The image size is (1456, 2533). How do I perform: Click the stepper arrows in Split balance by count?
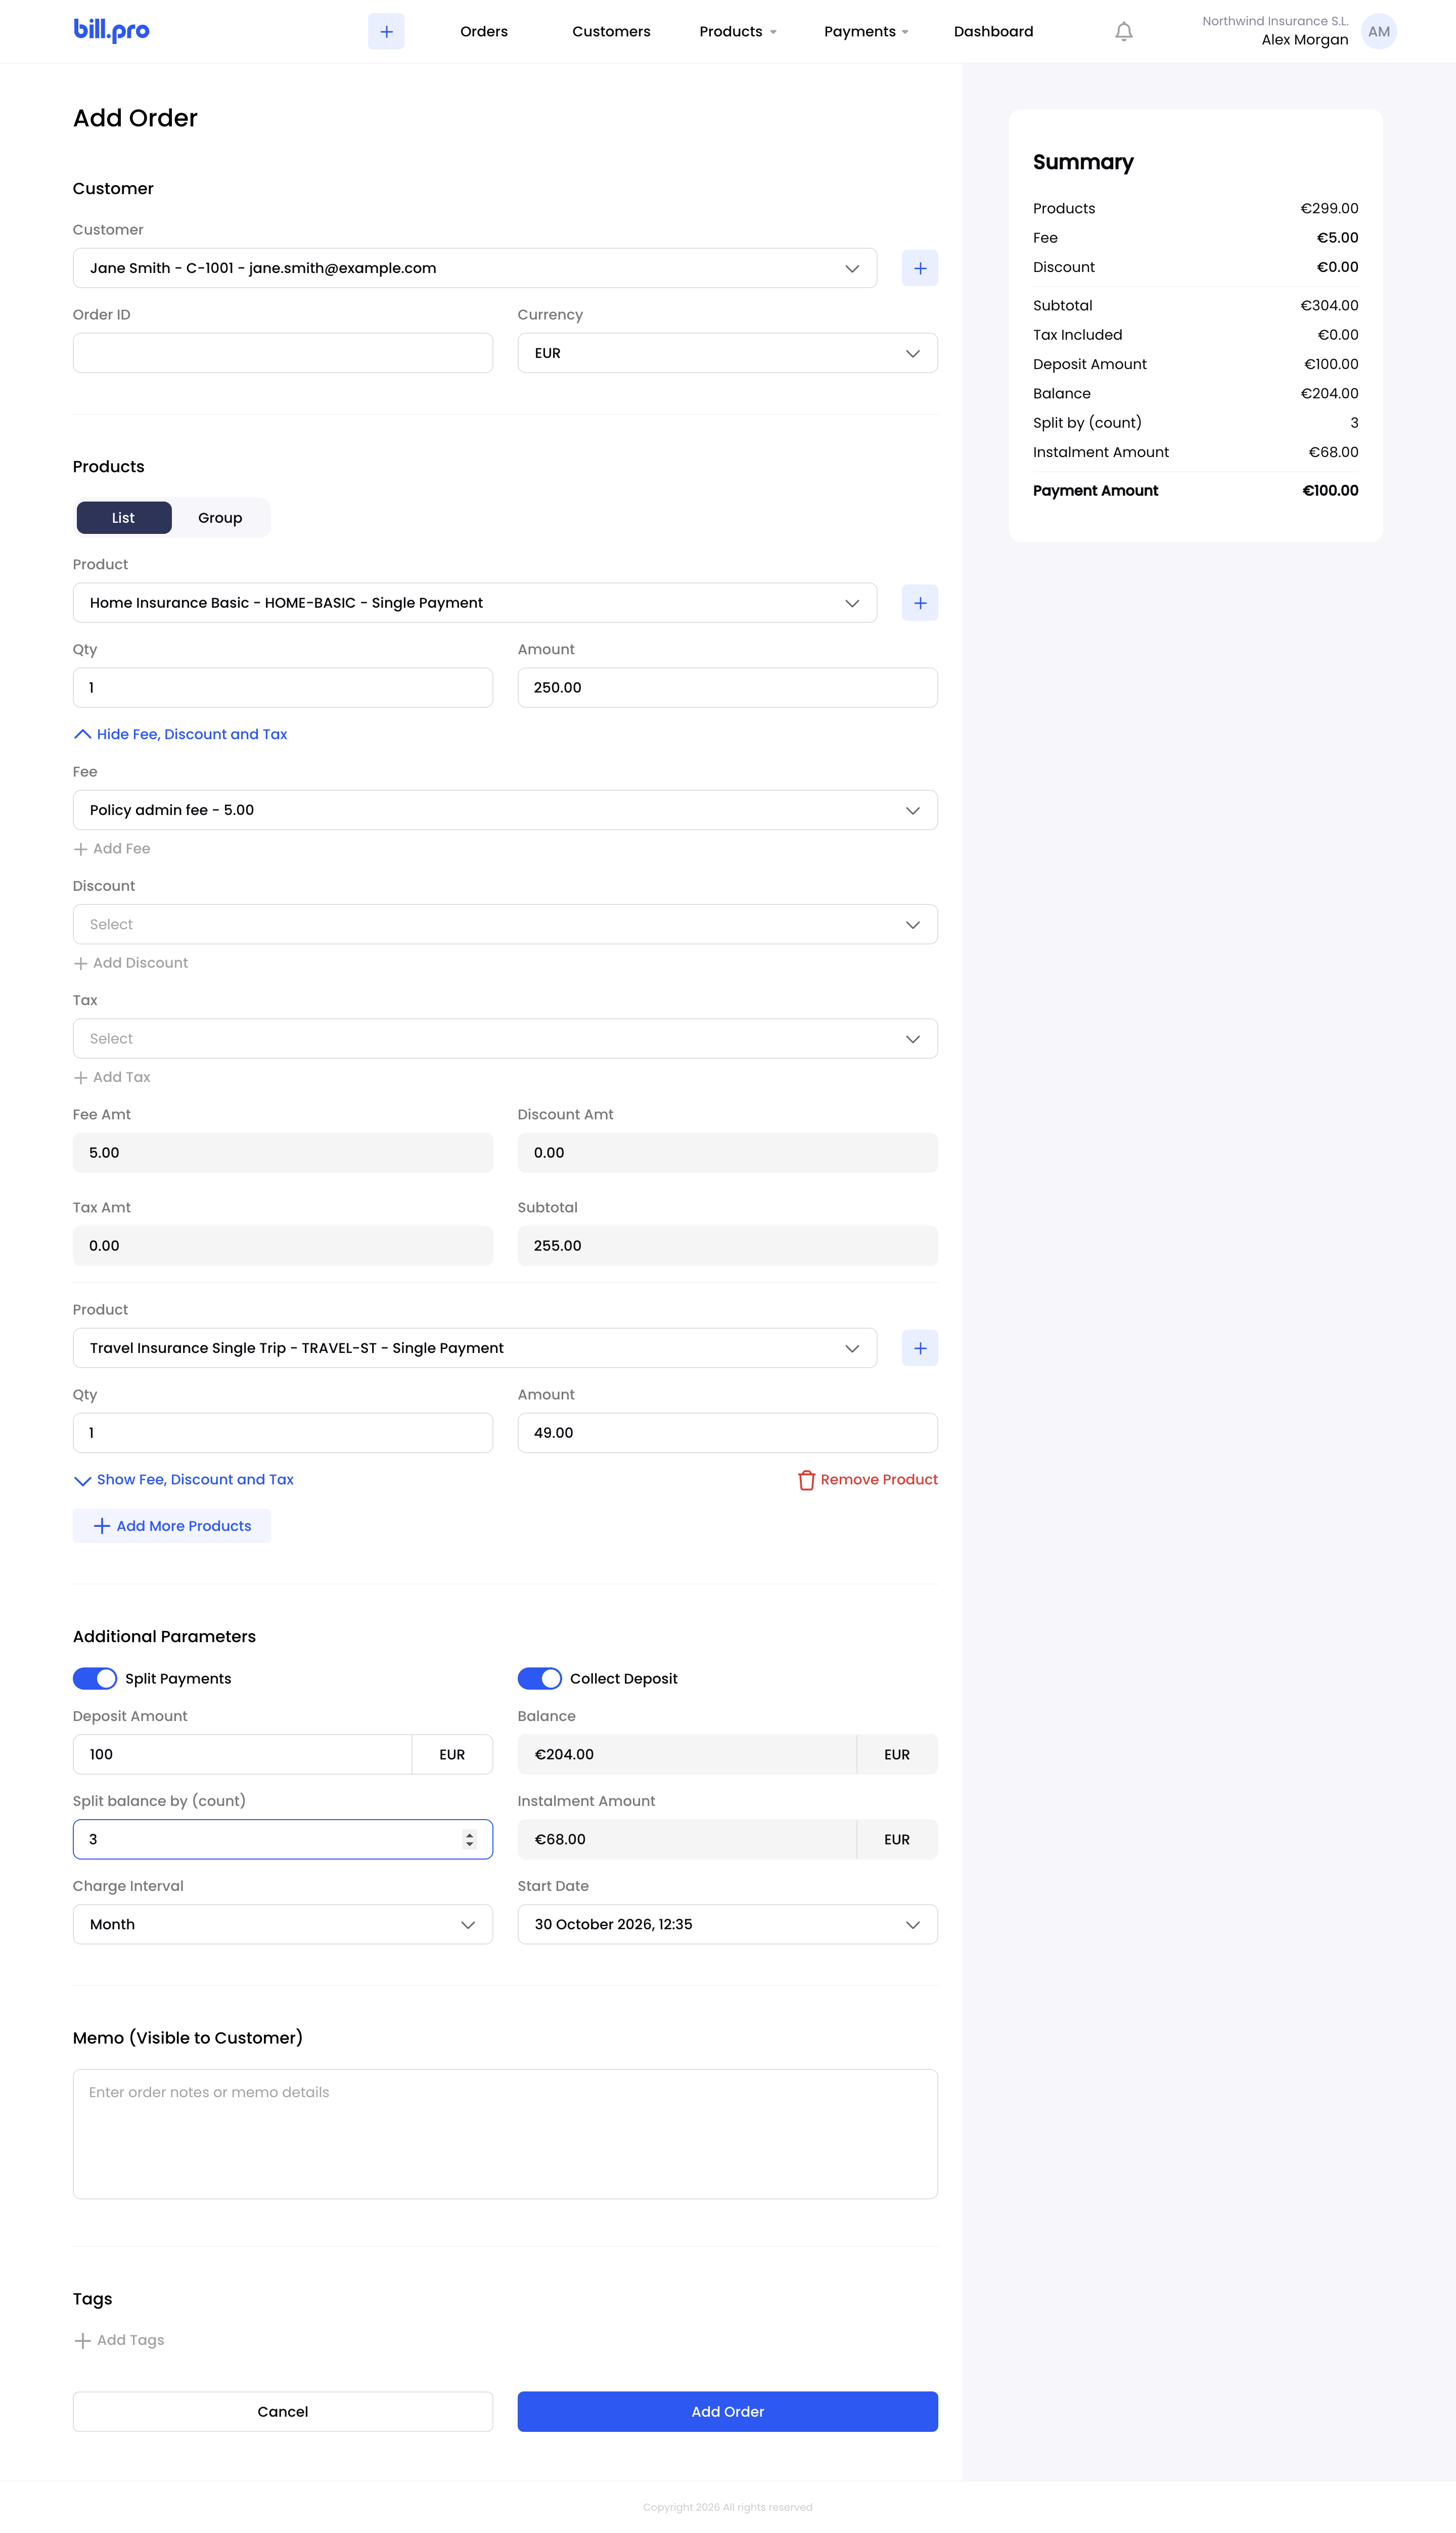[x=470, y=1839]
